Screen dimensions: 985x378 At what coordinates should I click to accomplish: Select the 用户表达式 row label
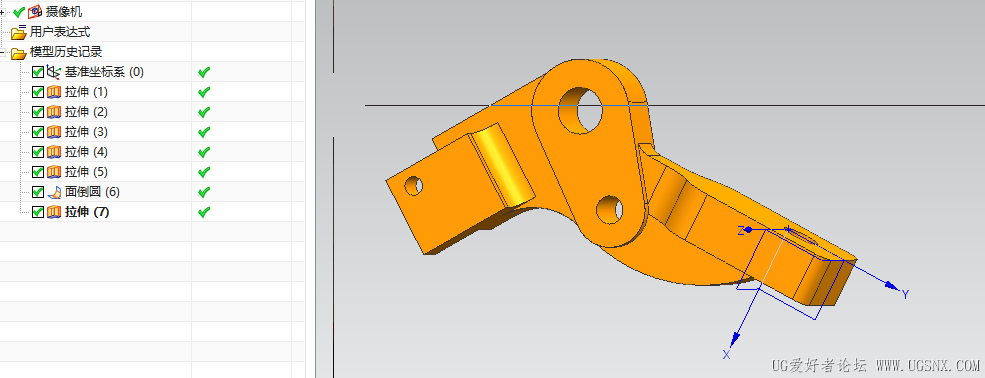(x=60, y=32)
